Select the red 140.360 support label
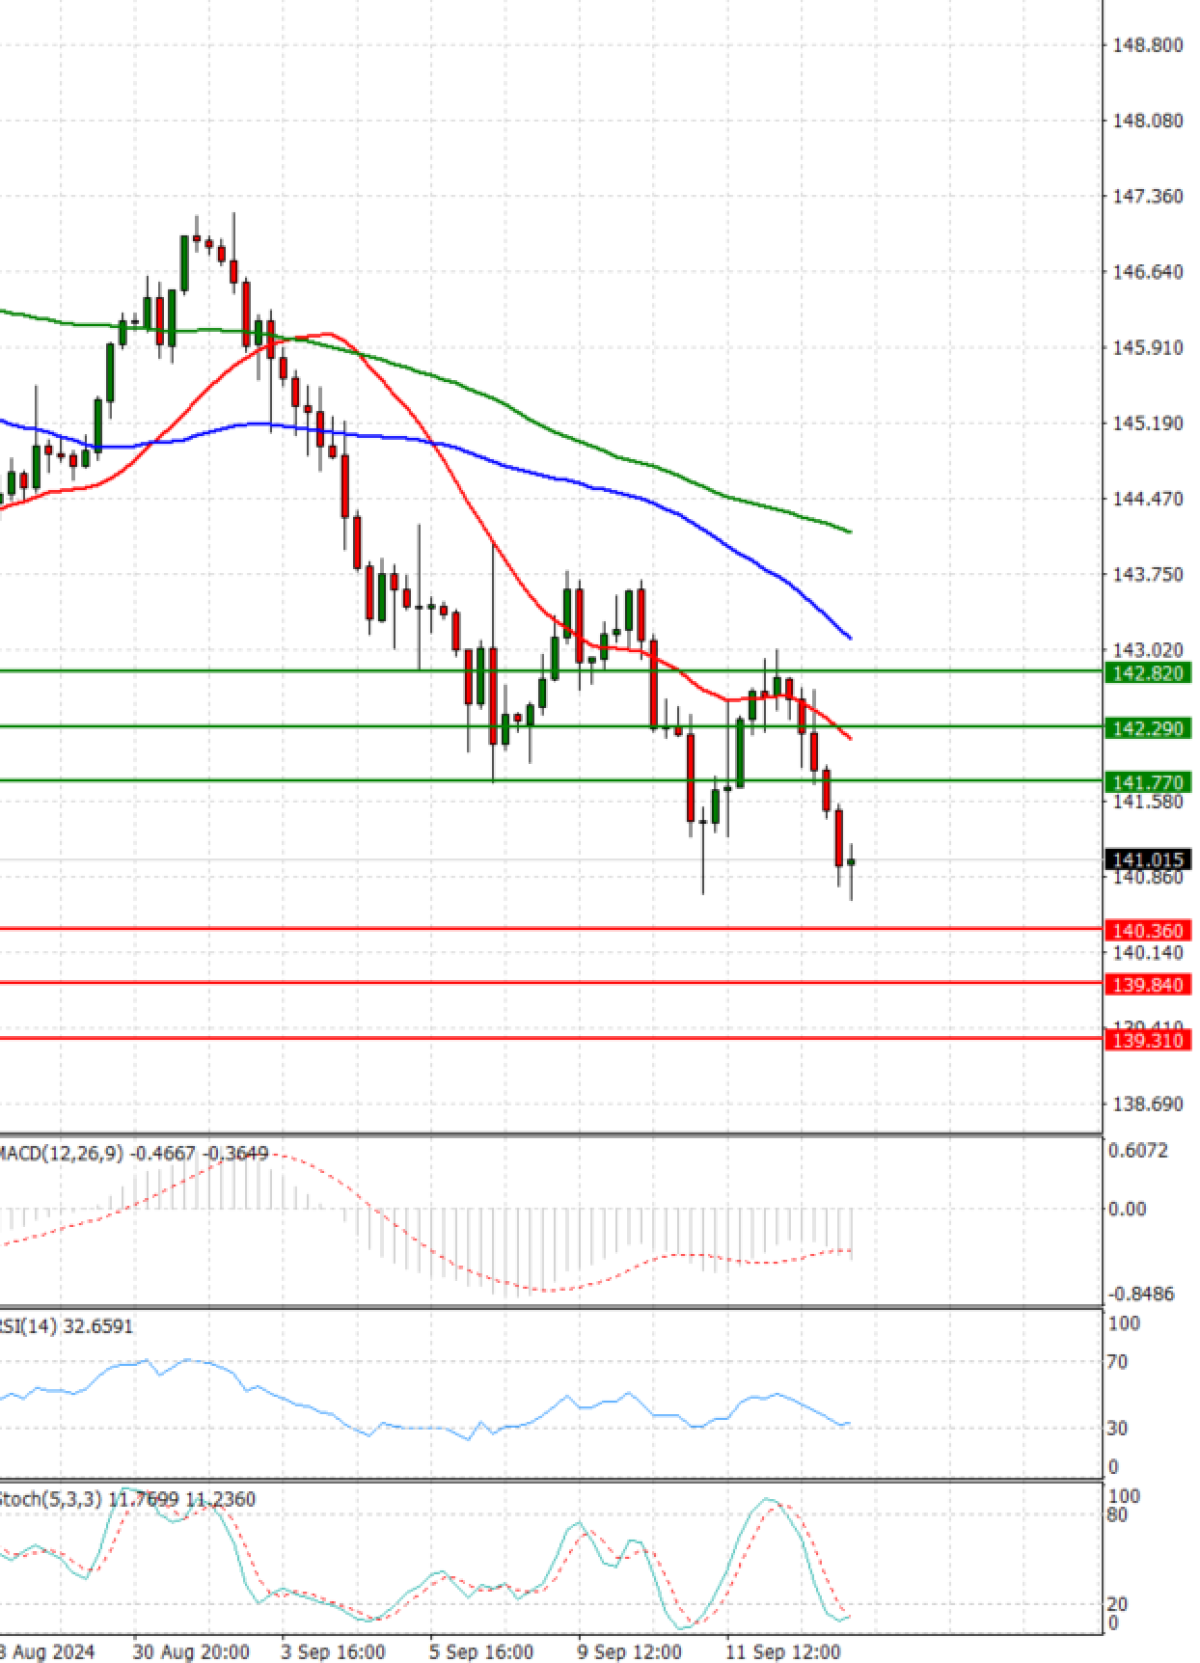Viewport: 1200px width, 1663px height. pyautogui.click(x=1148, y=931)
